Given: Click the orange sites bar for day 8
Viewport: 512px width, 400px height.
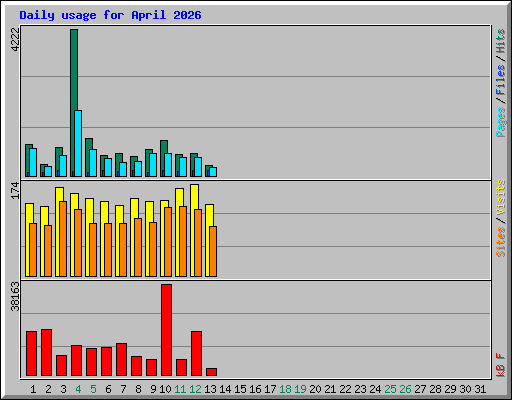Looking at the screenshot, I should coord(138,247).
